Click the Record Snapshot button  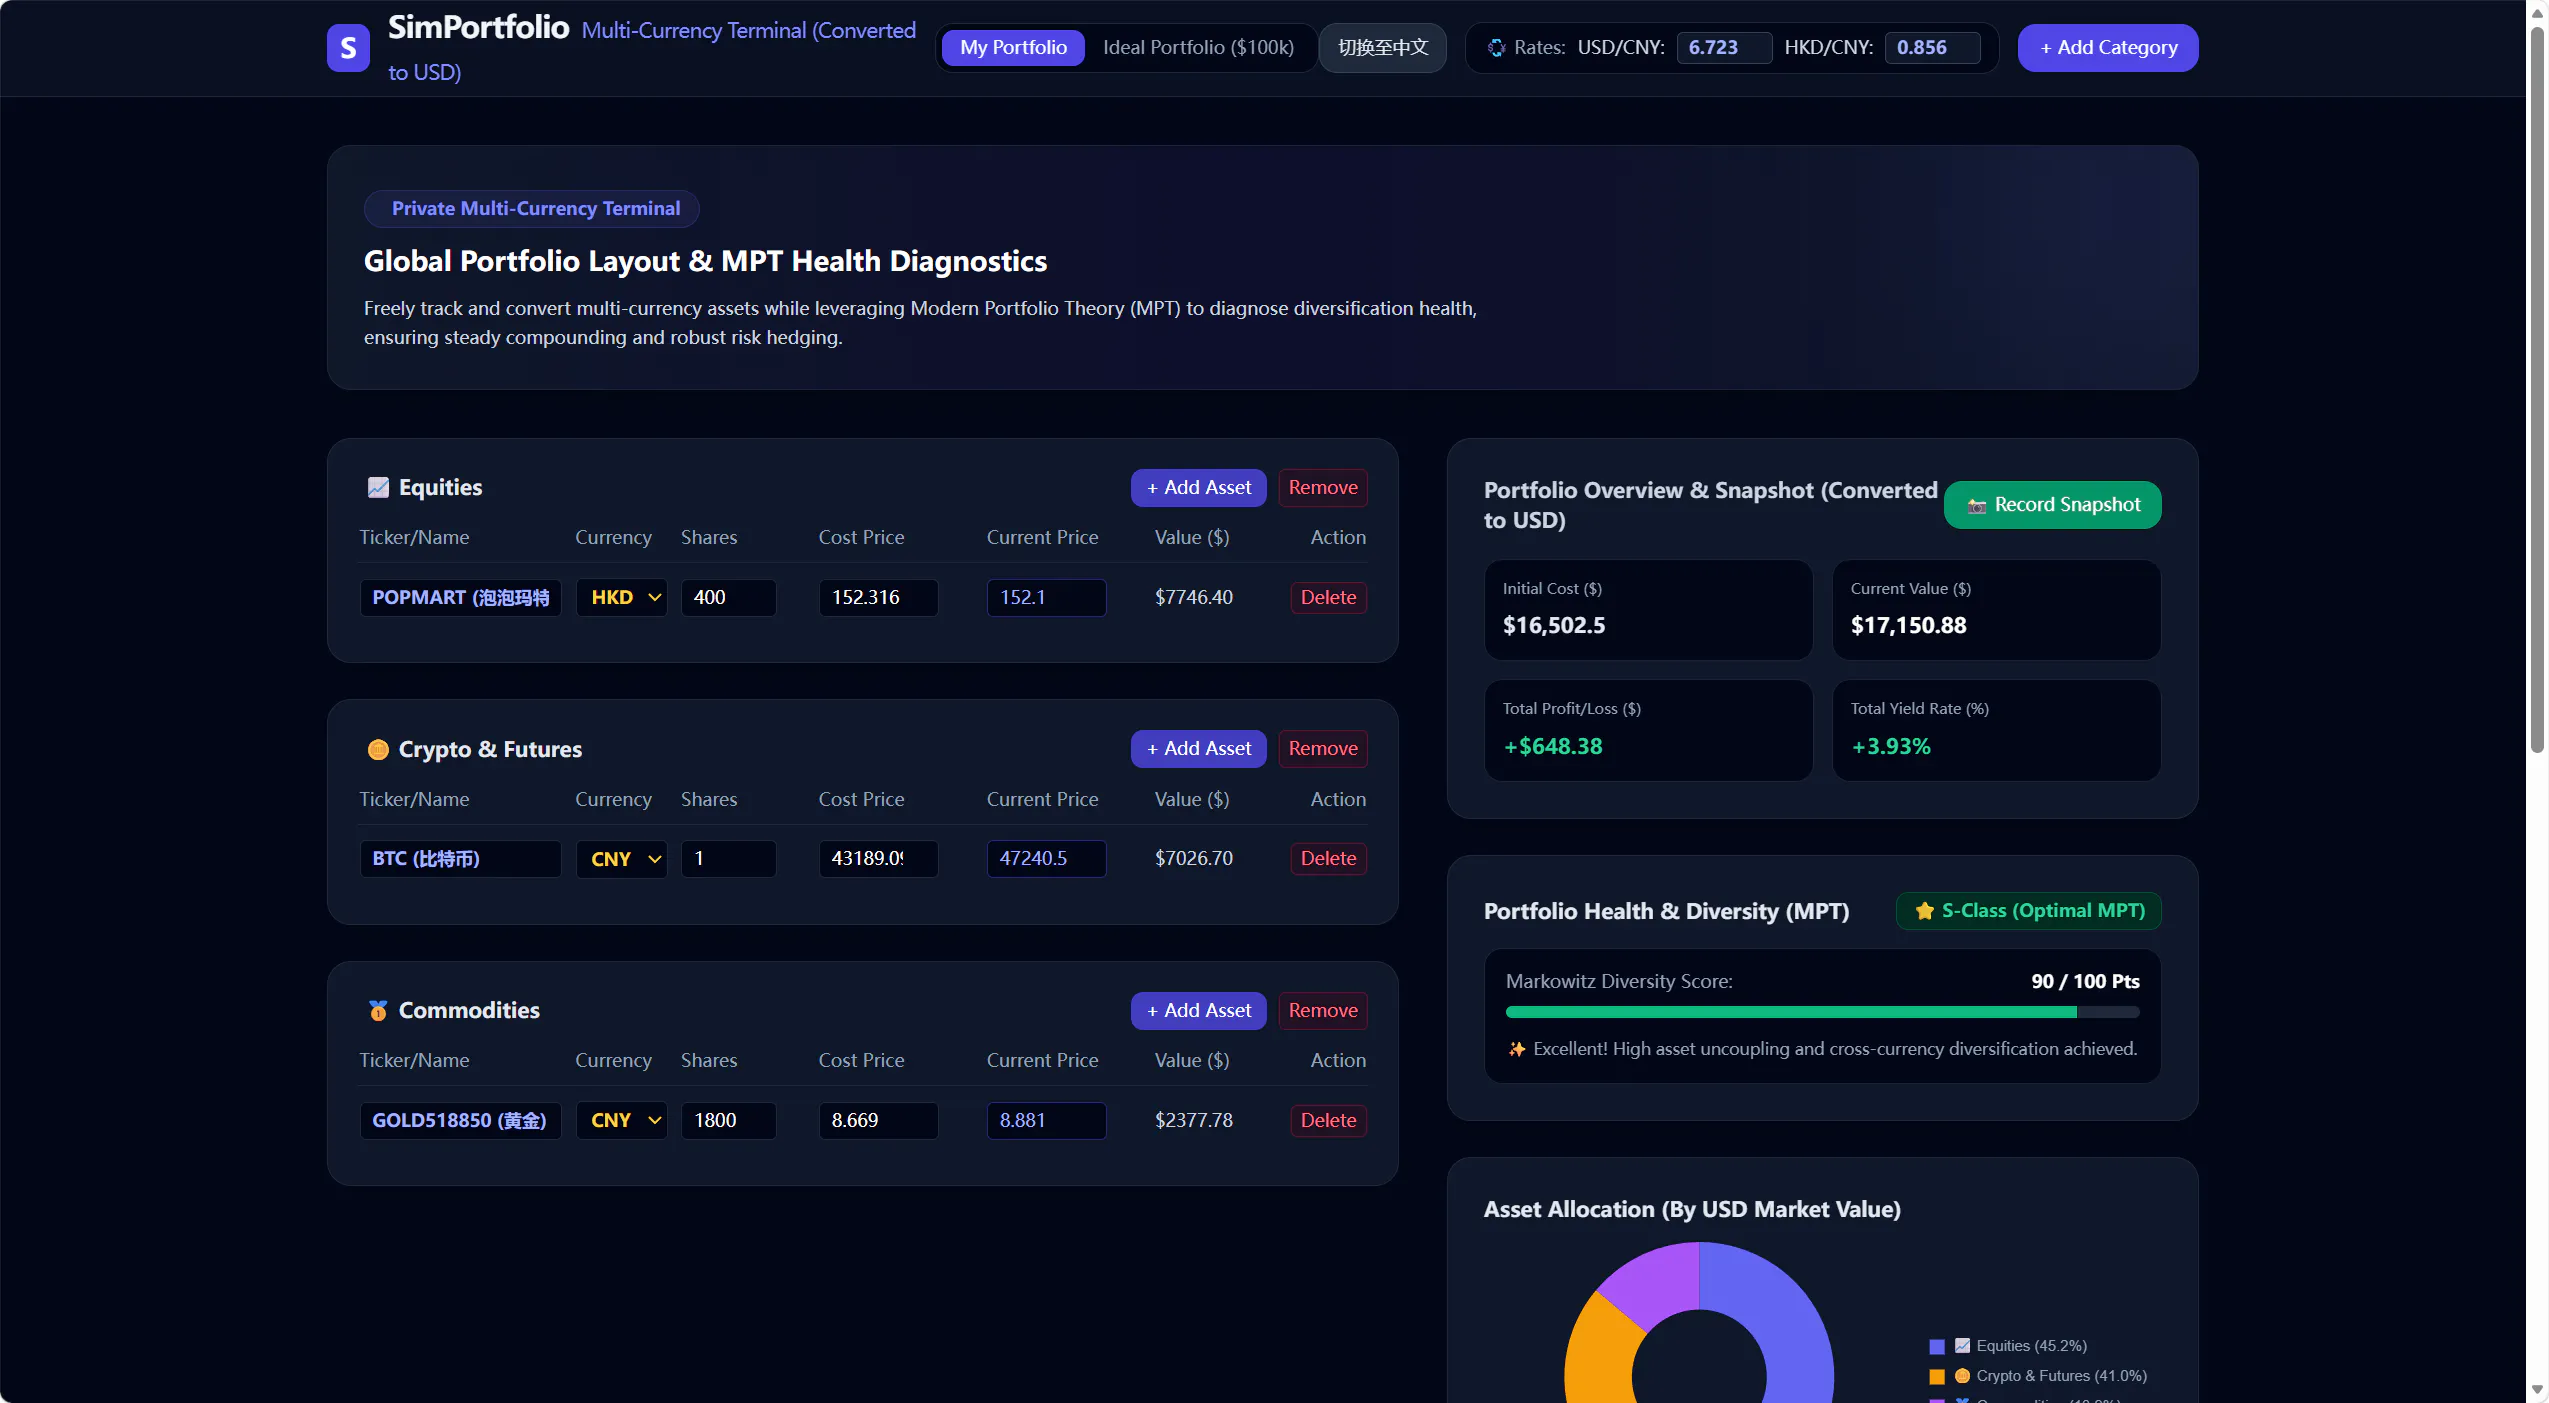tap(2052, 505)
